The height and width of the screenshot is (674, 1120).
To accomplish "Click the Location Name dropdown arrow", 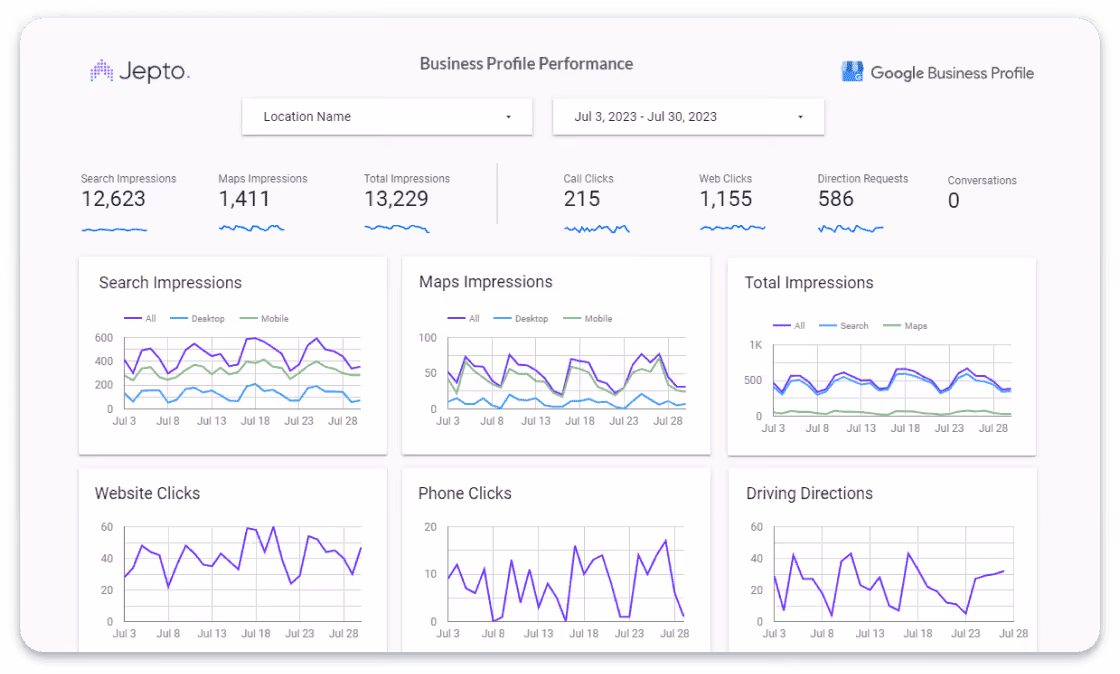I will click(x=509, y=117).
